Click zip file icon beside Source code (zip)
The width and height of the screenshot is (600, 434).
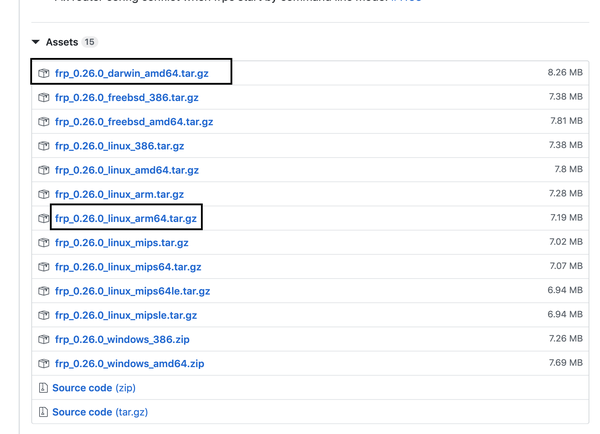coord(43,388)
